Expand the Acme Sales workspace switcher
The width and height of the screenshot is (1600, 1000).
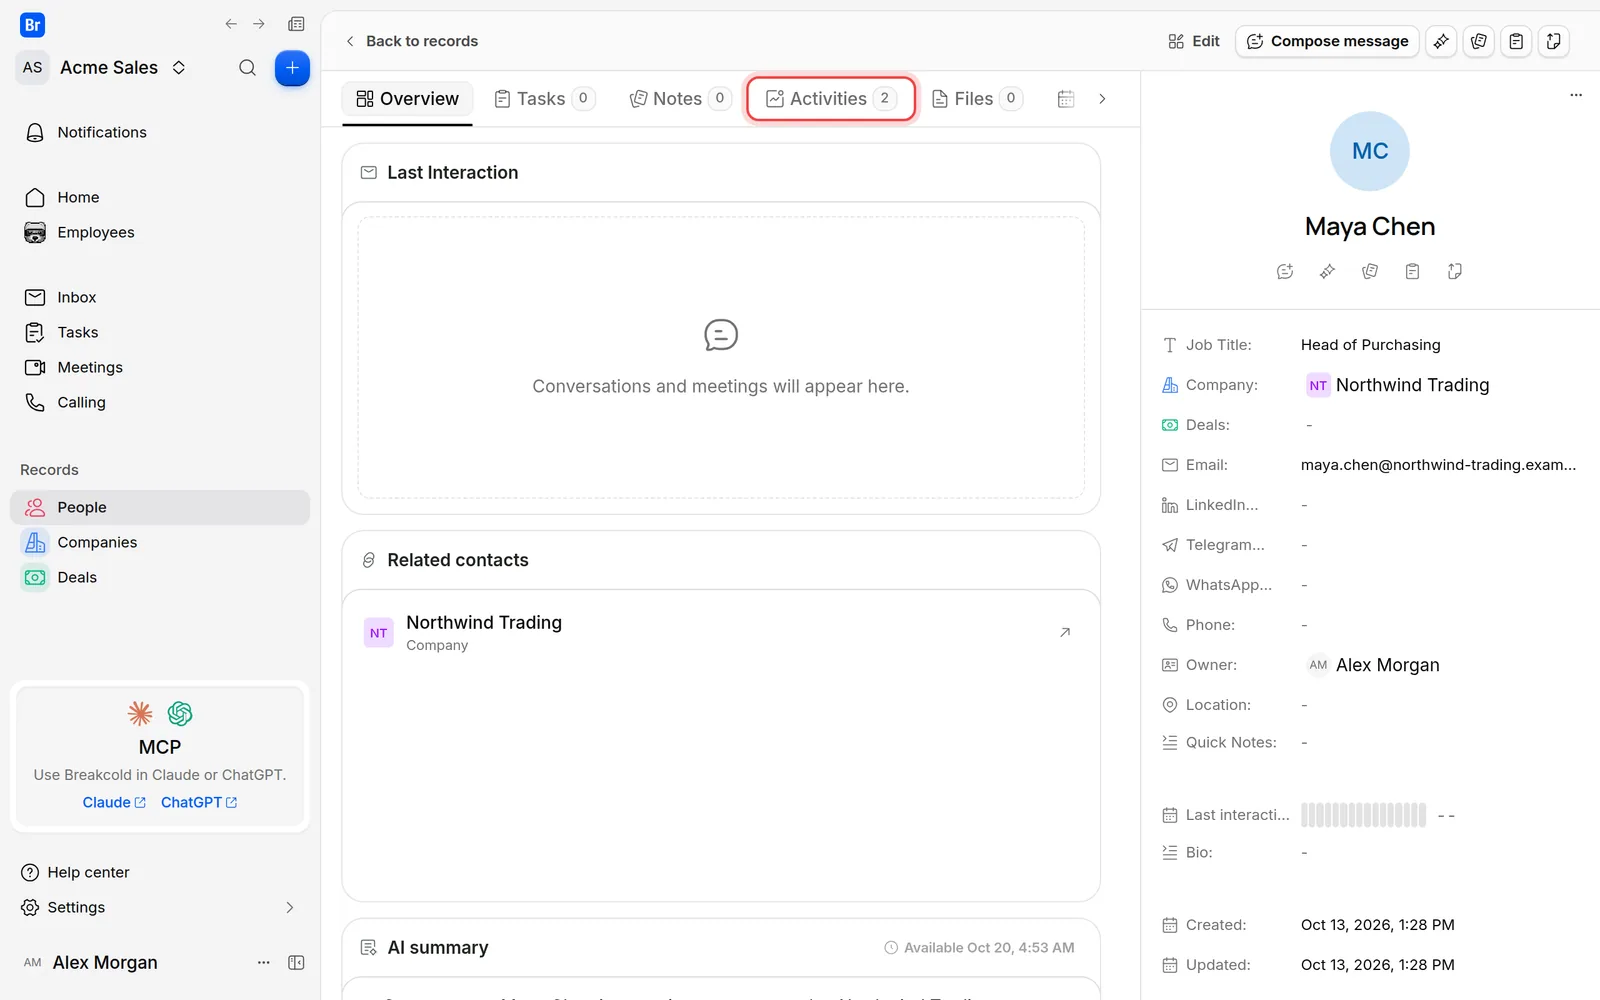(179, 68)
